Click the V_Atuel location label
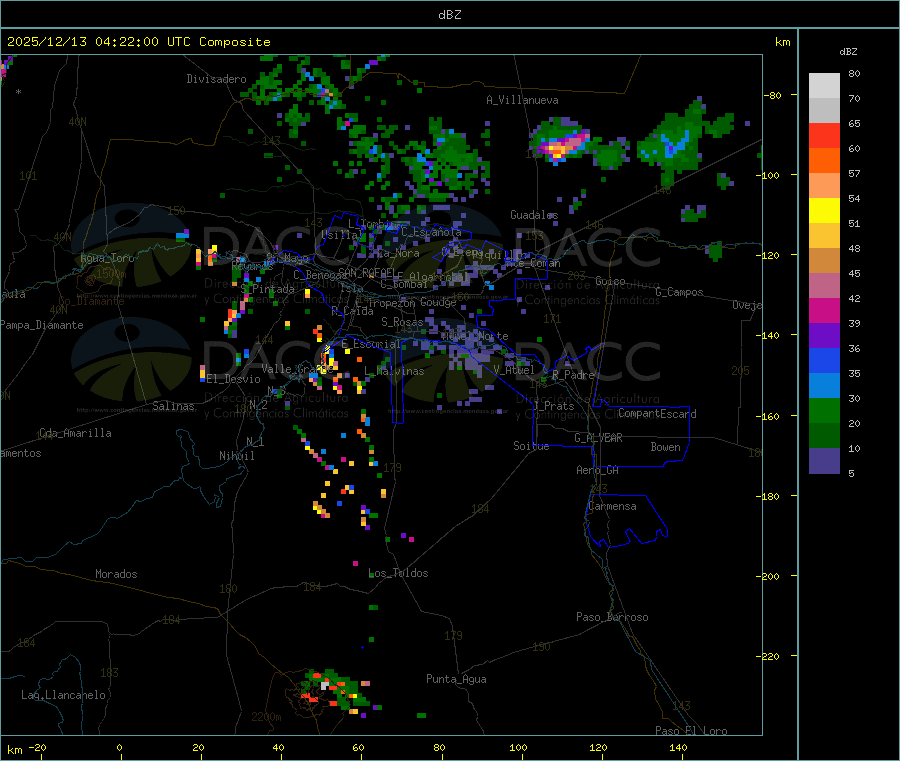This screenshot has width=900, height=761. tap(514, 370)
